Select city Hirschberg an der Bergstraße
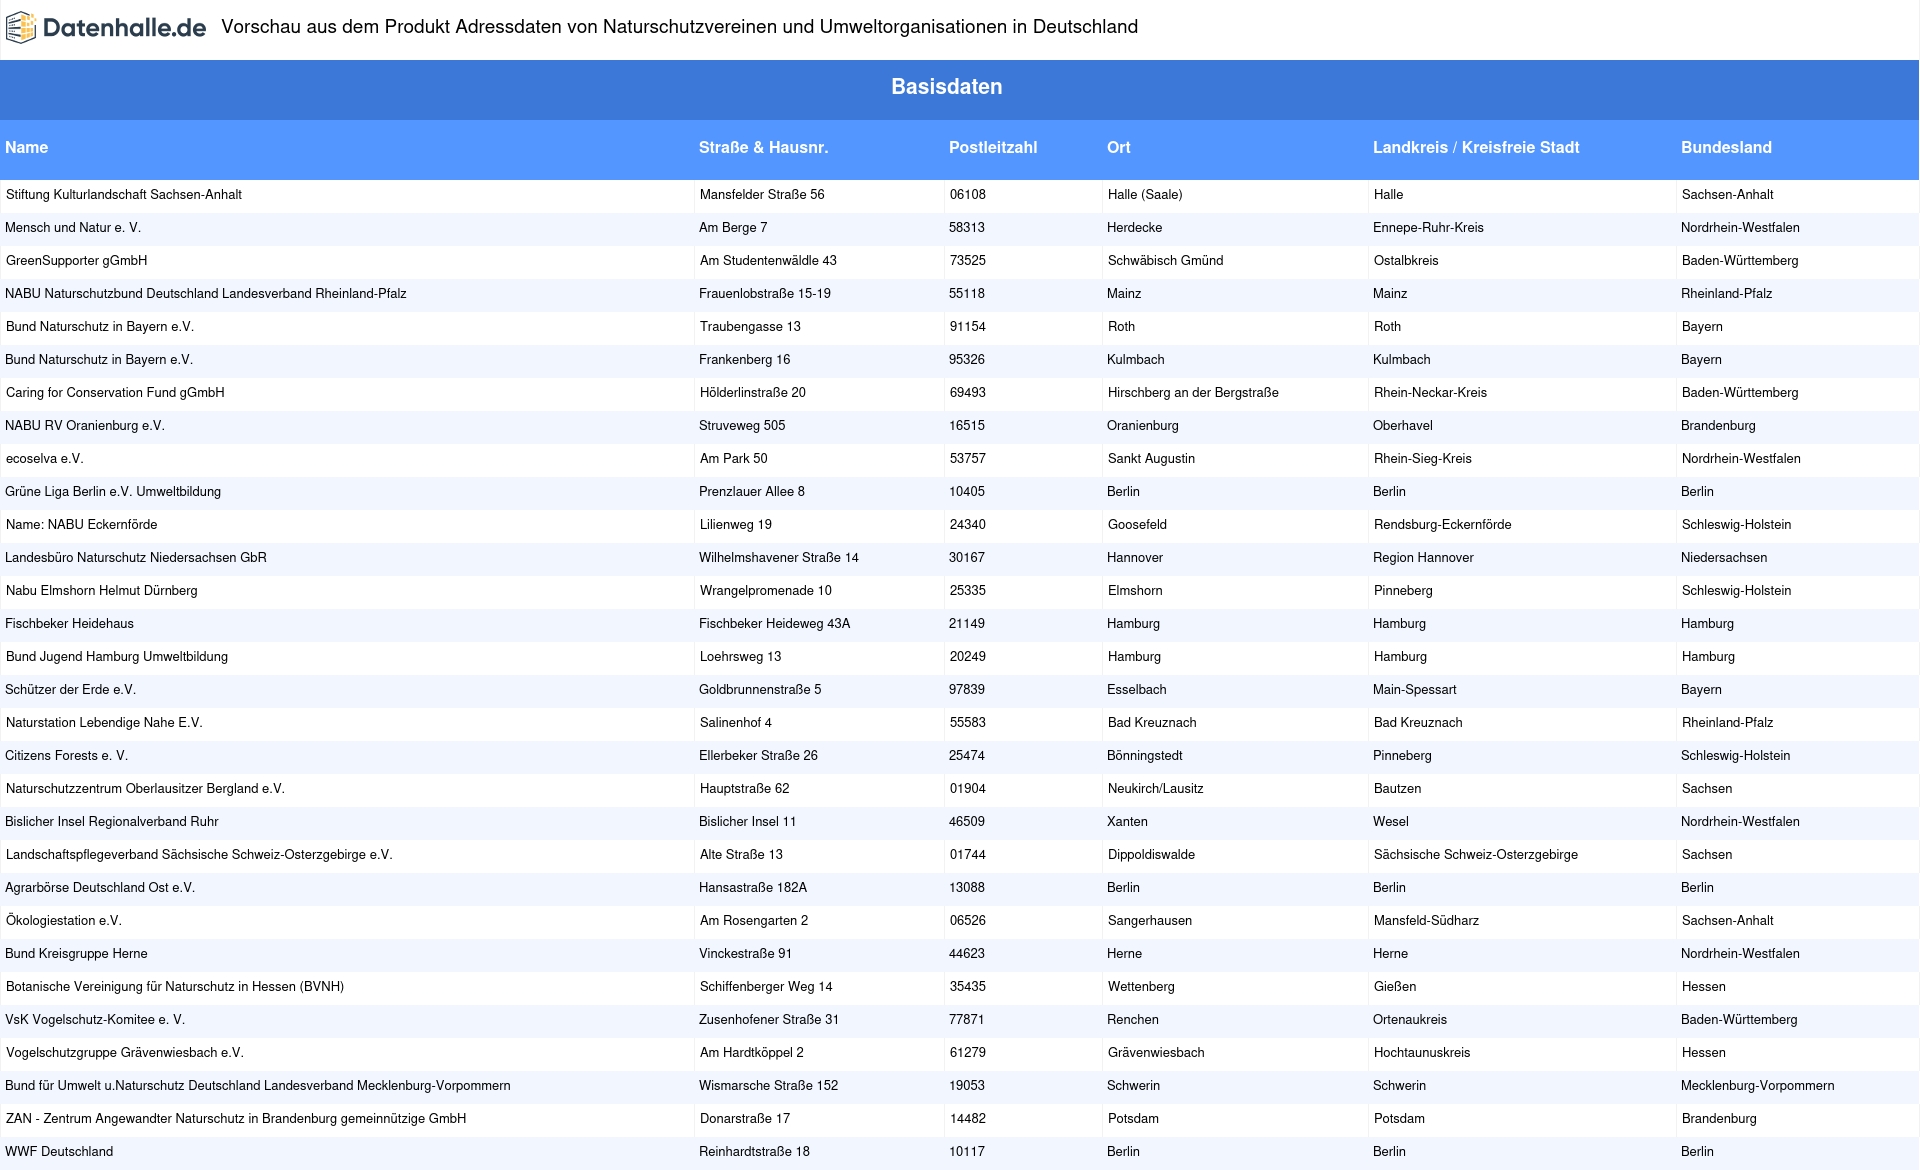The width and height of the screenshot is (1920, 1170). (x=1193, y=393)
